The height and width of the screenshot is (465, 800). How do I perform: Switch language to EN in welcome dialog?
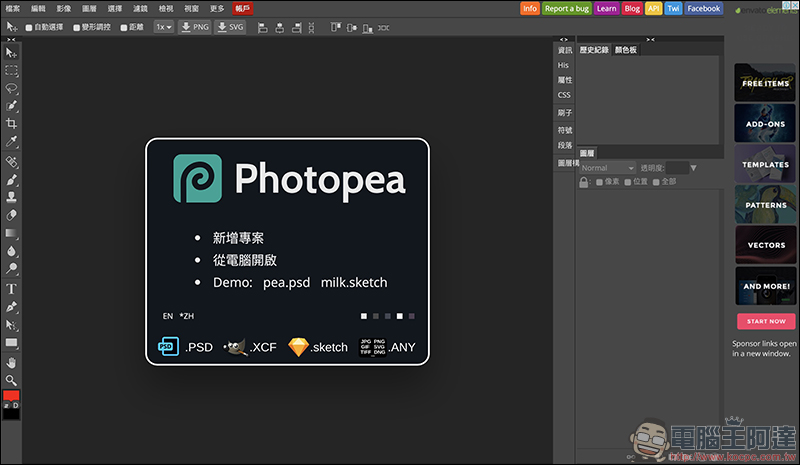point(168,316)
